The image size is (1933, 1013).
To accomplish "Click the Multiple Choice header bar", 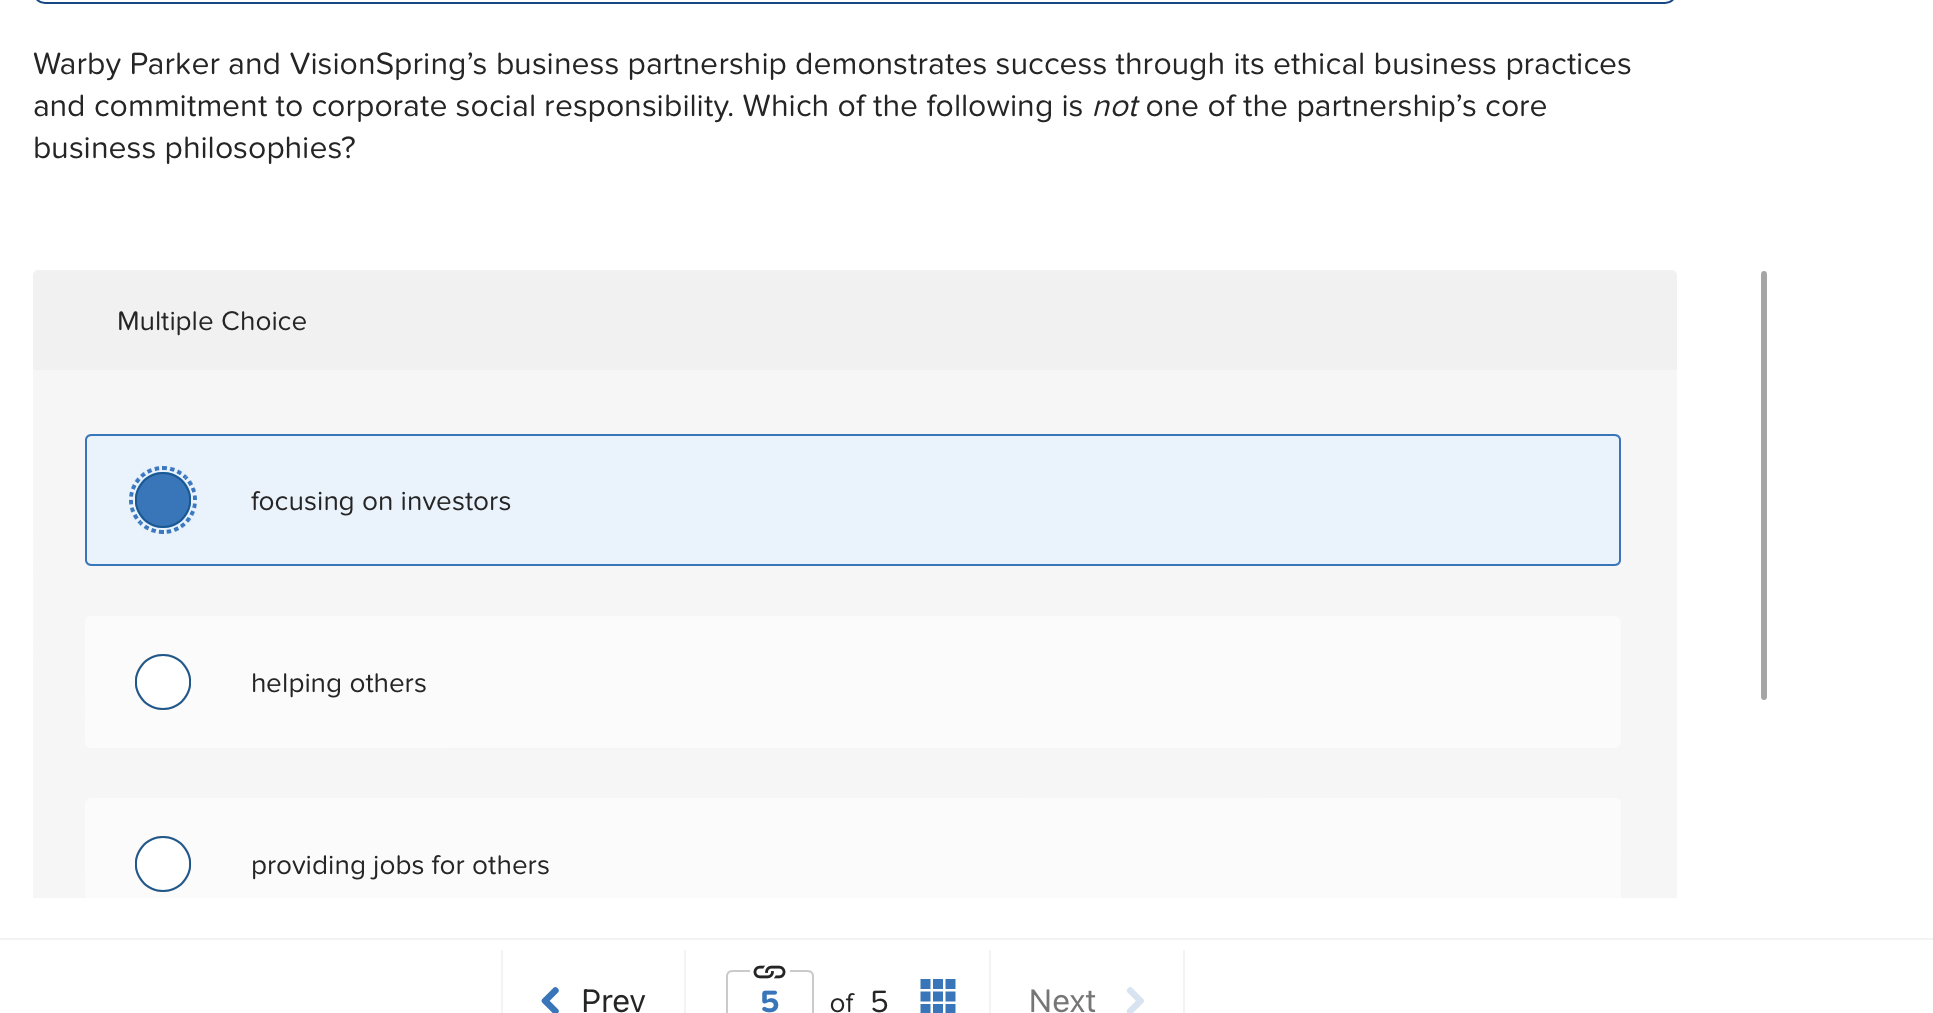I will (x=854, y=321).
